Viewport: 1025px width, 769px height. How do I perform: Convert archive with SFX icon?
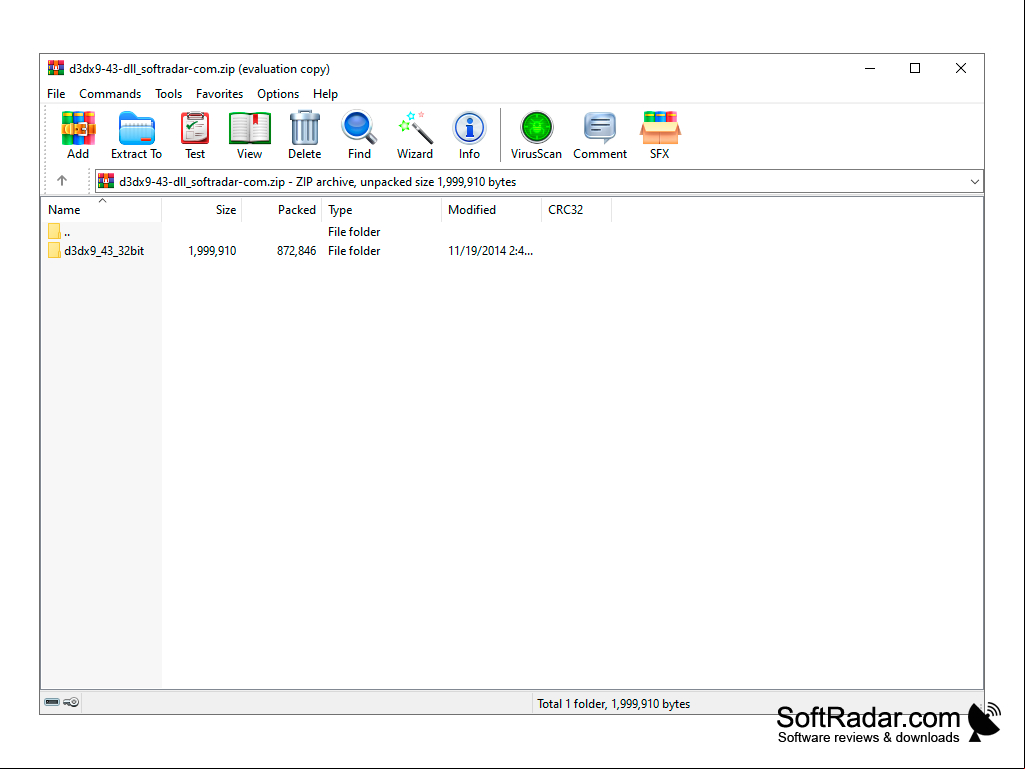coord(660,135)
